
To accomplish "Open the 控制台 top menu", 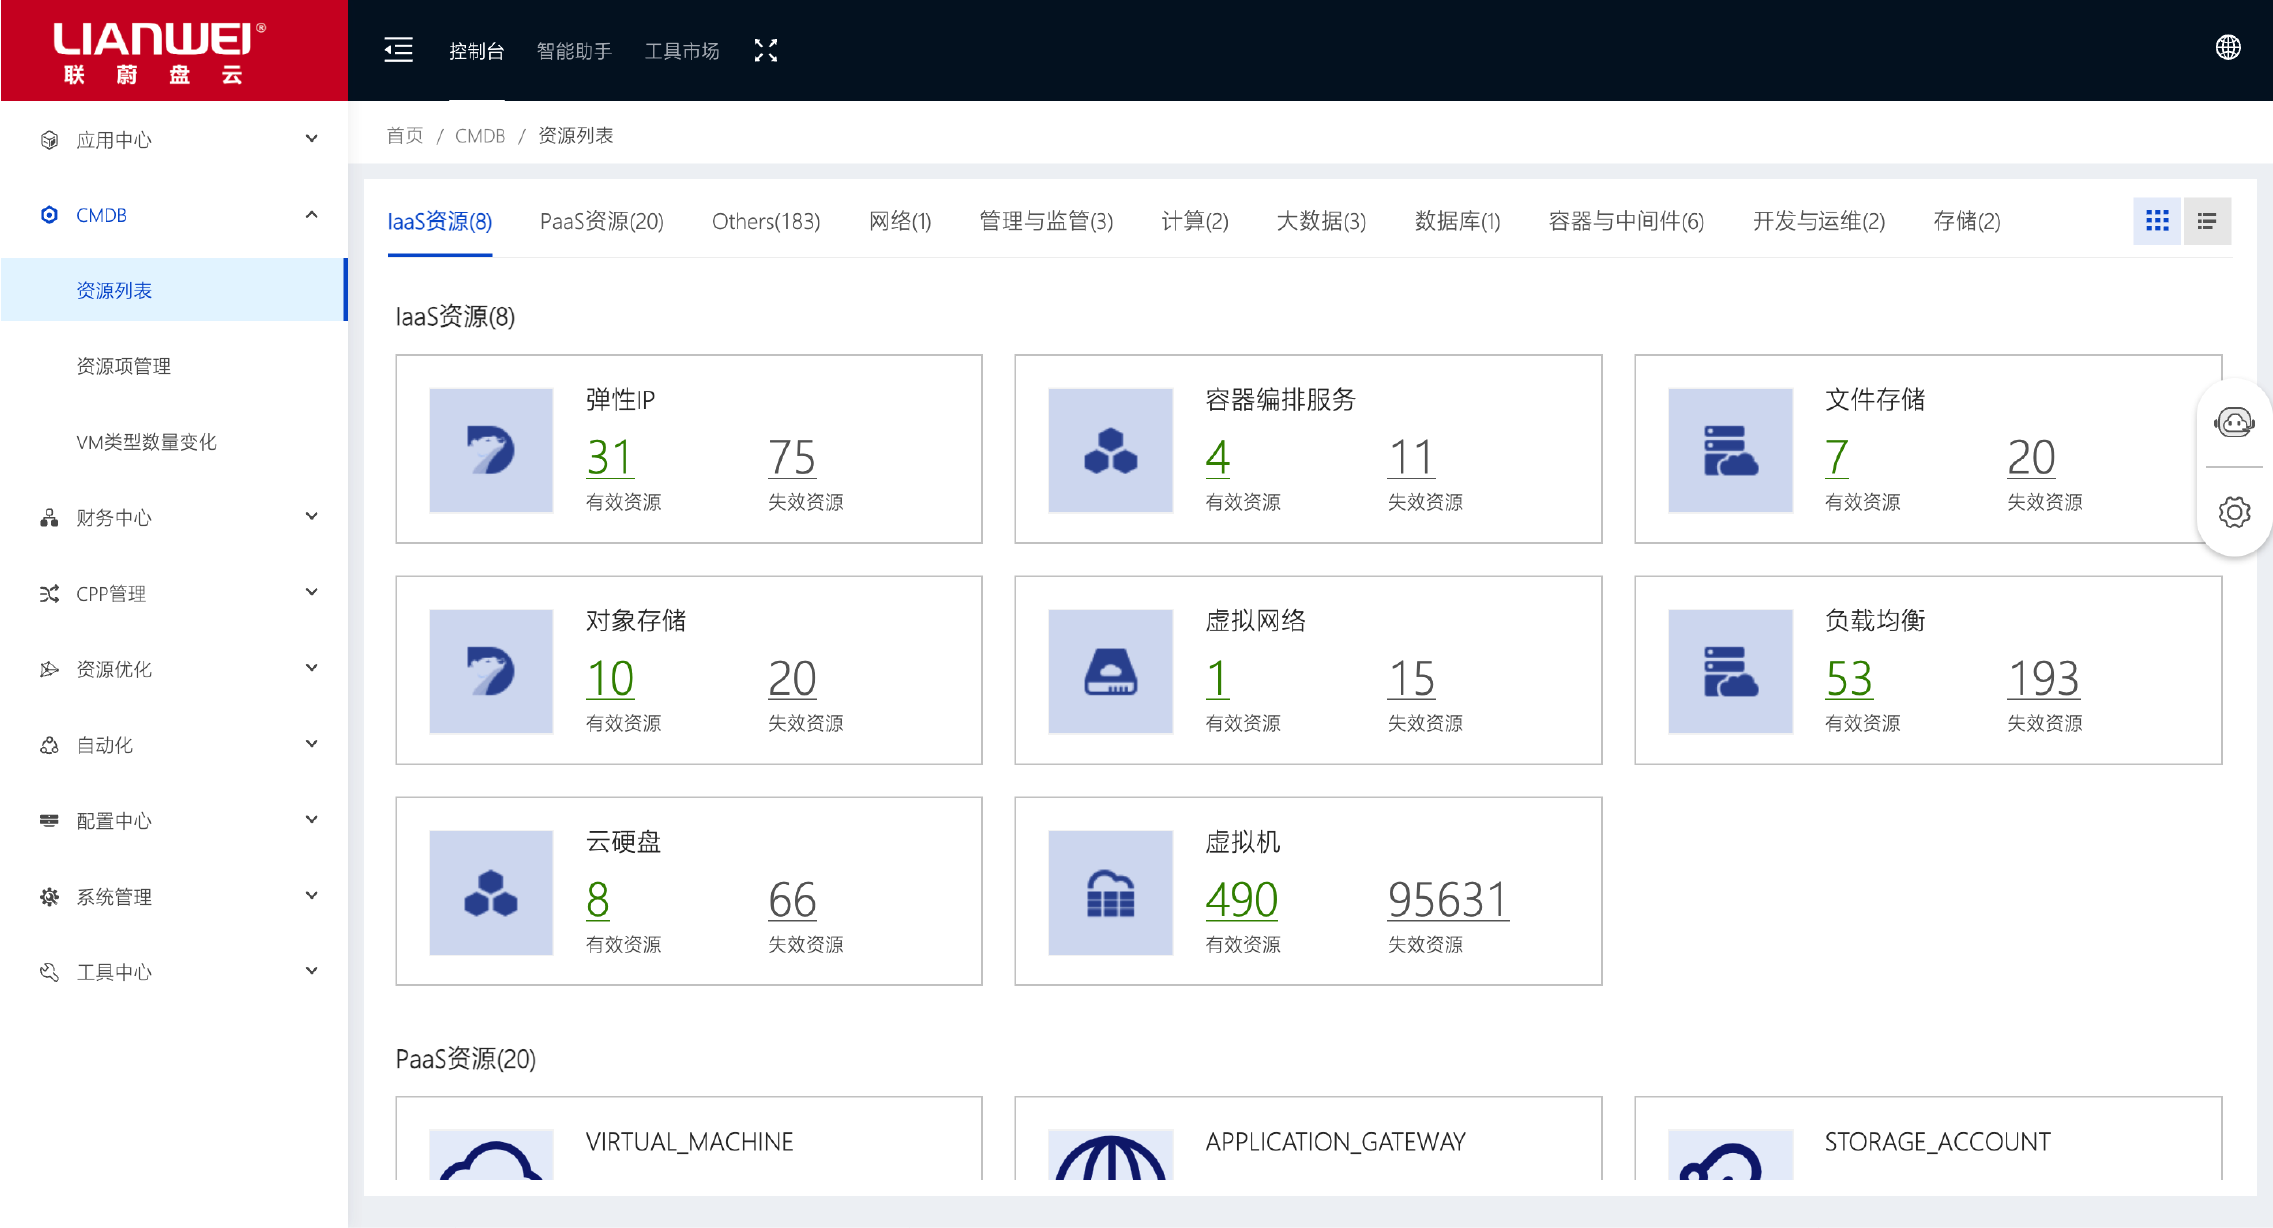I will tap(476, 51).
